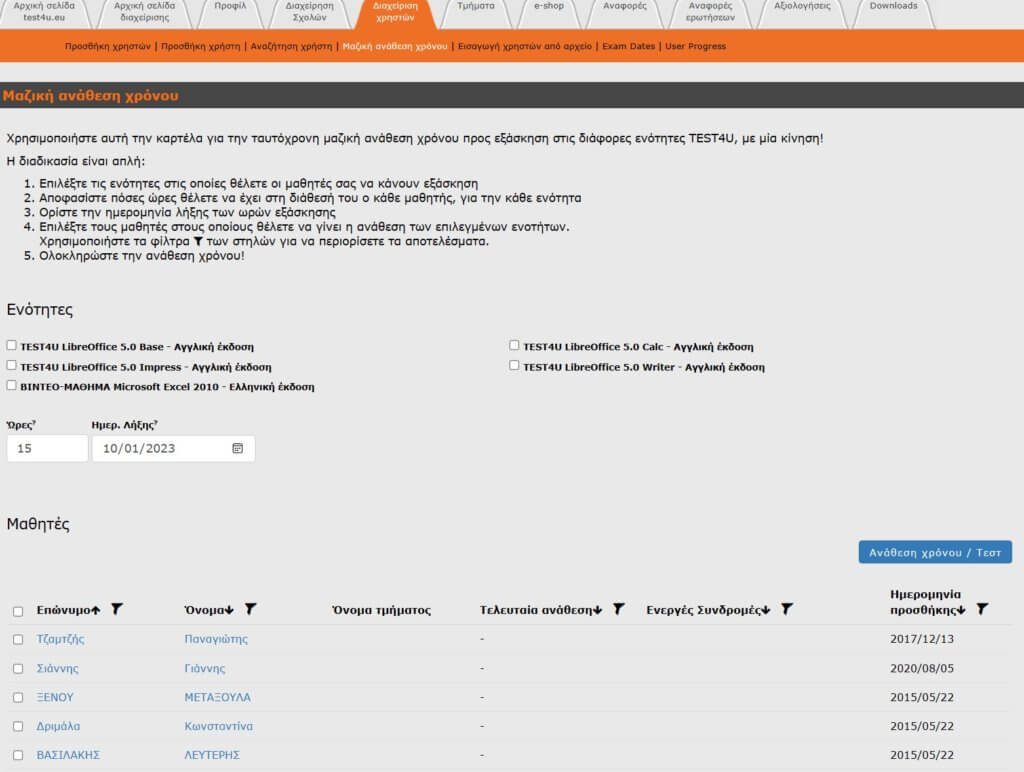Open filter for Ενεργές Συνδρομές column
Screen dimensions: 1024x772
(787, 608)
